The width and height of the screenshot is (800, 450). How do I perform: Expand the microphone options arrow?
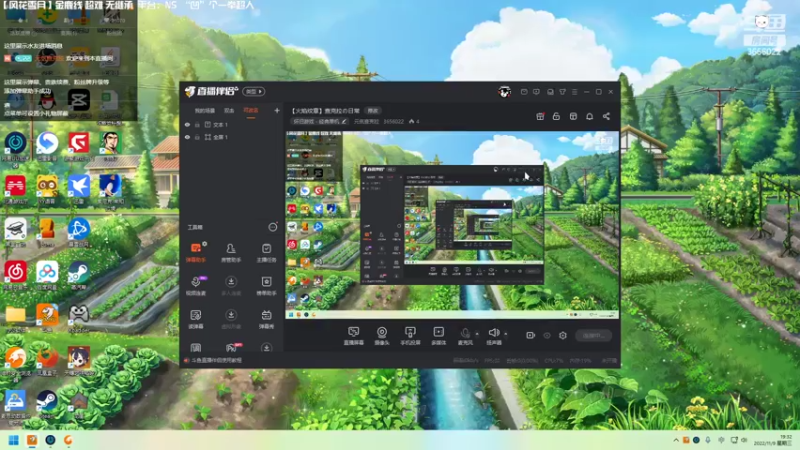click(x=477, y=334)
